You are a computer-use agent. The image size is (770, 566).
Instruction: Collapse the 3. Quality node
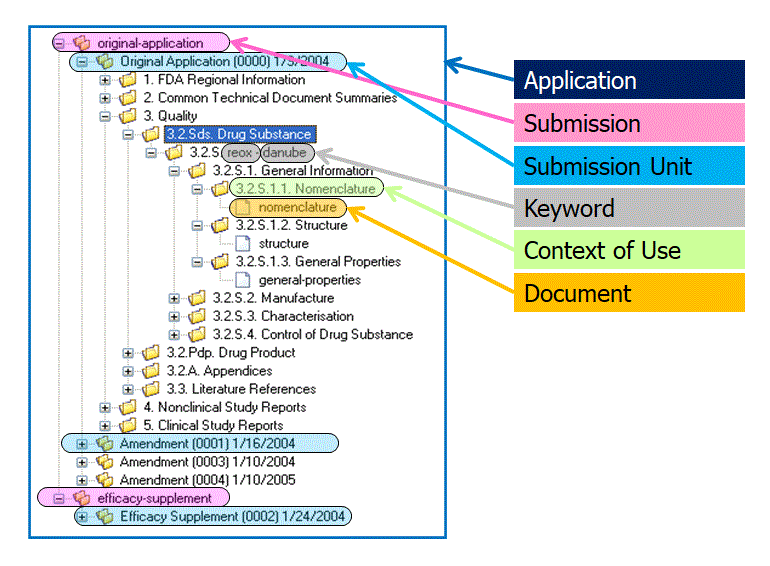click(105, 116)
